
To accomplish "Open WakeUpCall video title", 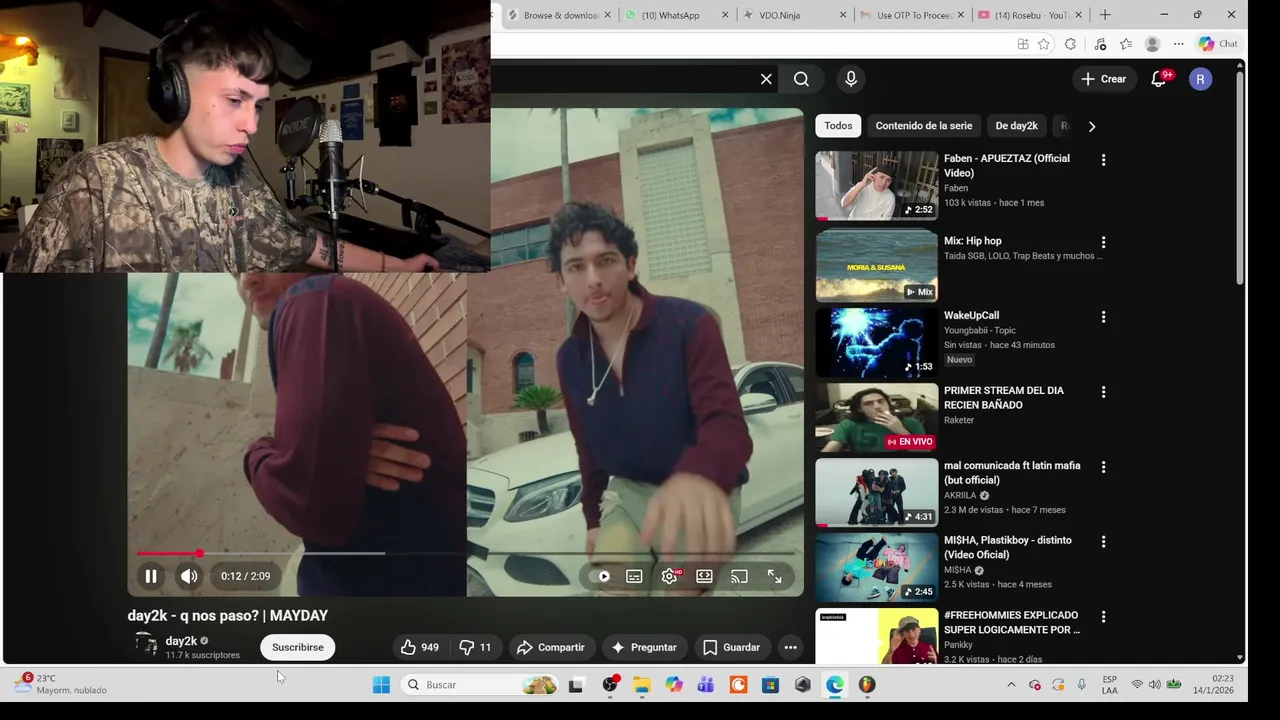I will coord(971,316).
